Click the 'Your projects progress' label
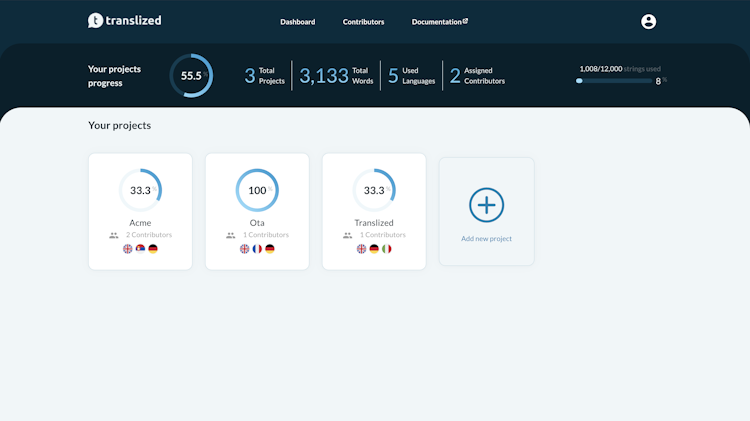The height and width of the screenshot is (421, 750). tap(114, 76)
